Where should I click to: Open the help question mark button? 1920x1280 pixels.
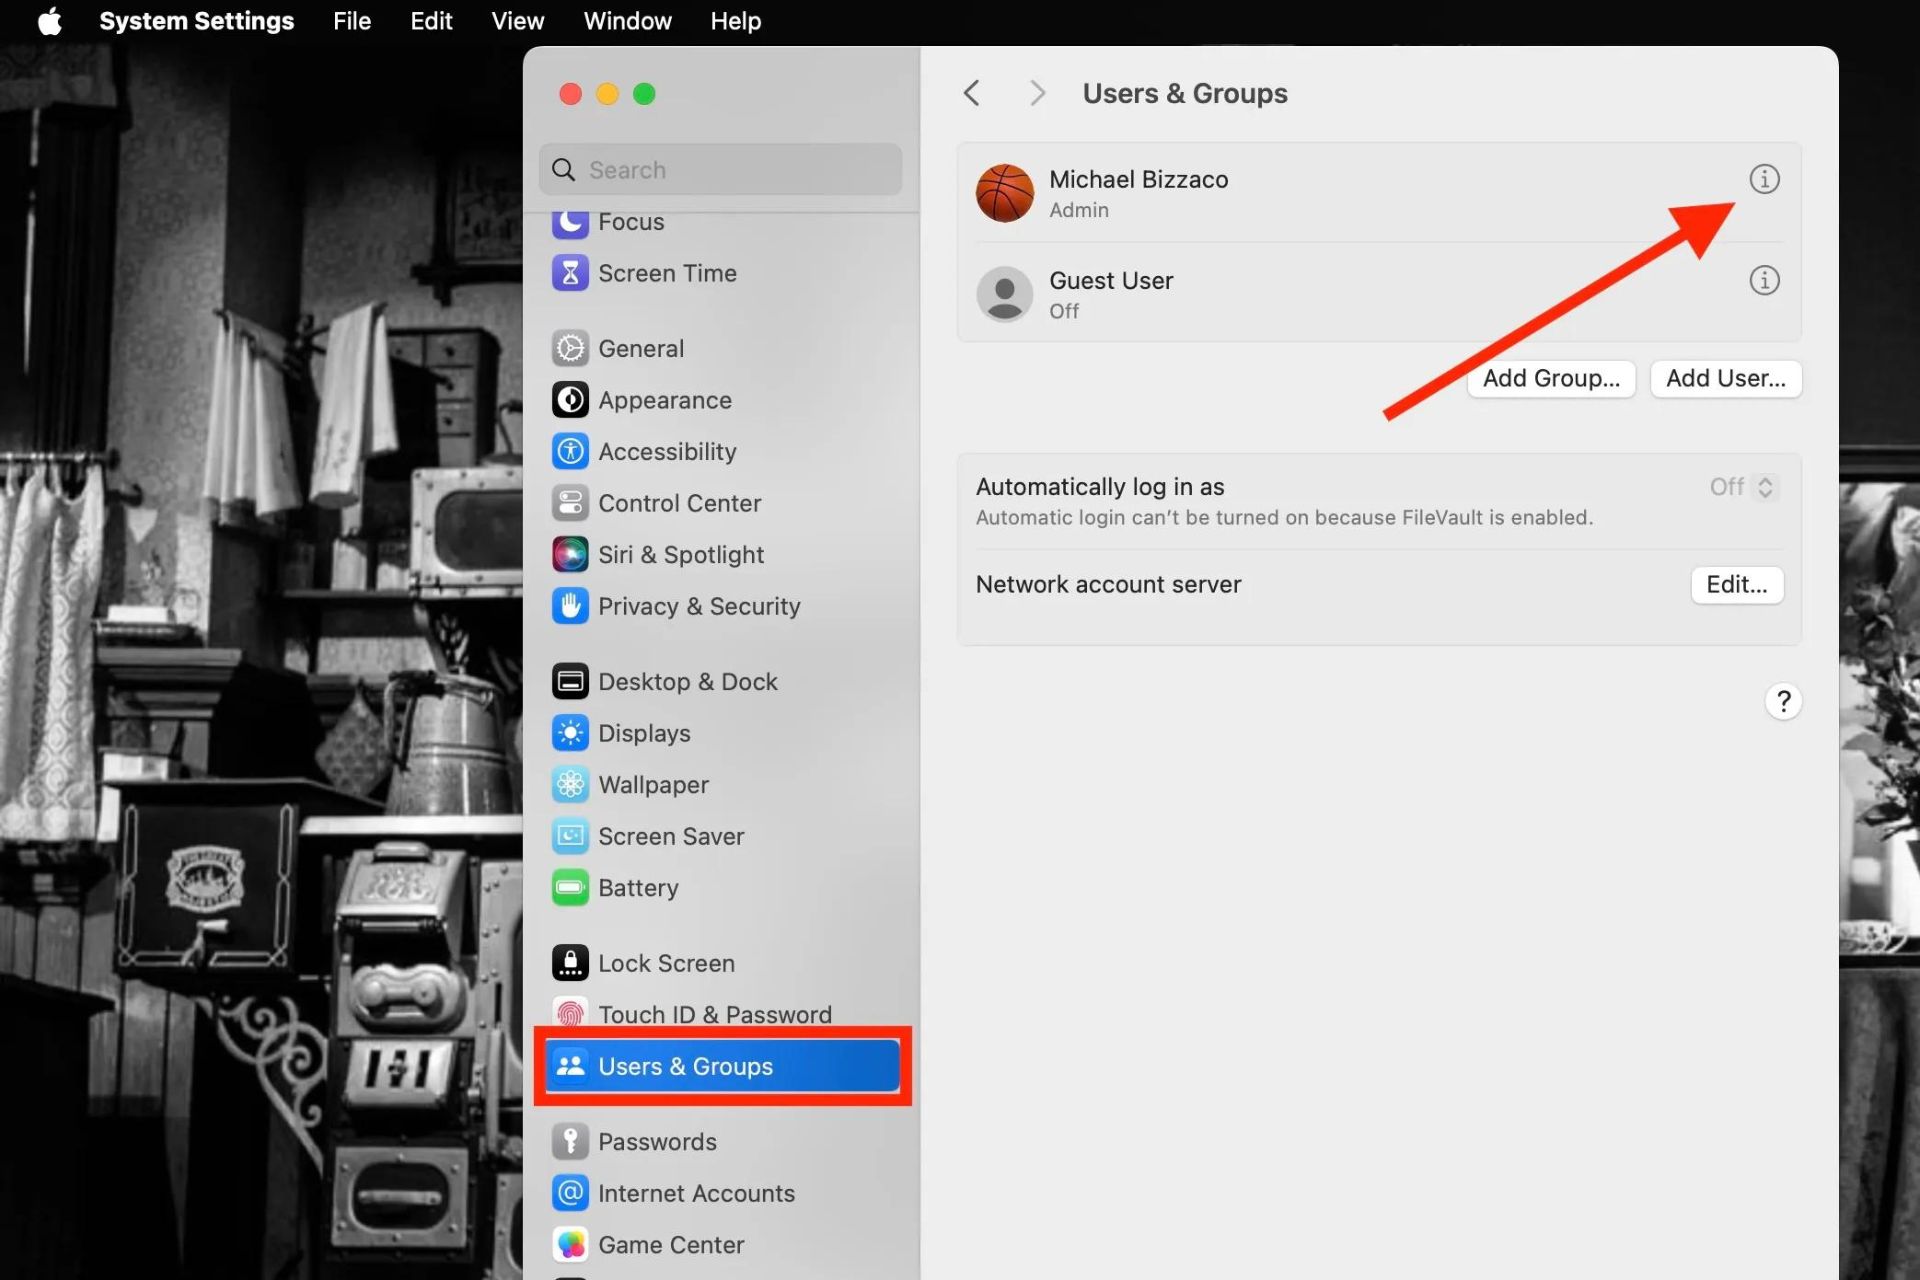pyautogui.click(x=1783, y=701)
